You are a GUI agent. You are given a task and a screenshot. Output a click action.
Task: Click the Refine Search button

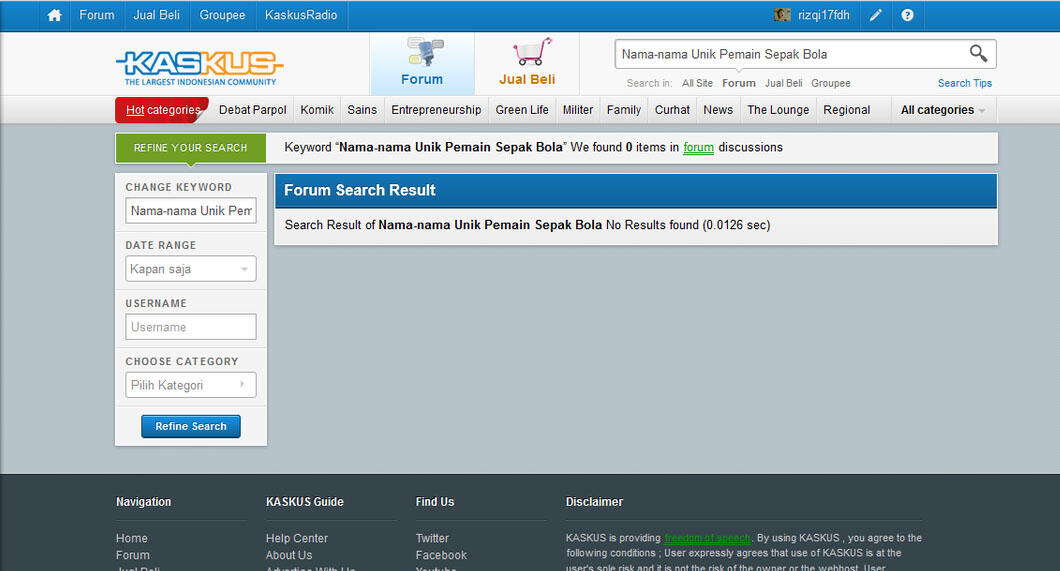(191, 426)
